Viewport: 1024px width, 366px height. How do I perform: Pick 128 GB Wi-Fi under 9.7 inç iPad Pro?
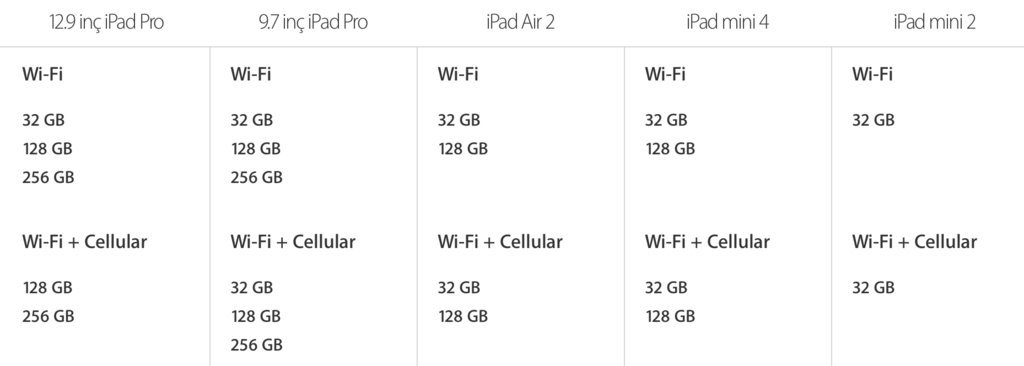click(255, 149)
